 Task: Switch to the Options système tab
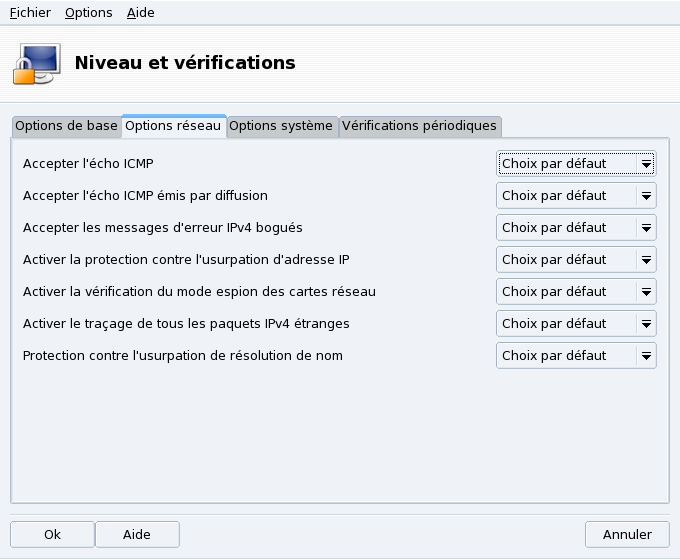tap(281, 126)
